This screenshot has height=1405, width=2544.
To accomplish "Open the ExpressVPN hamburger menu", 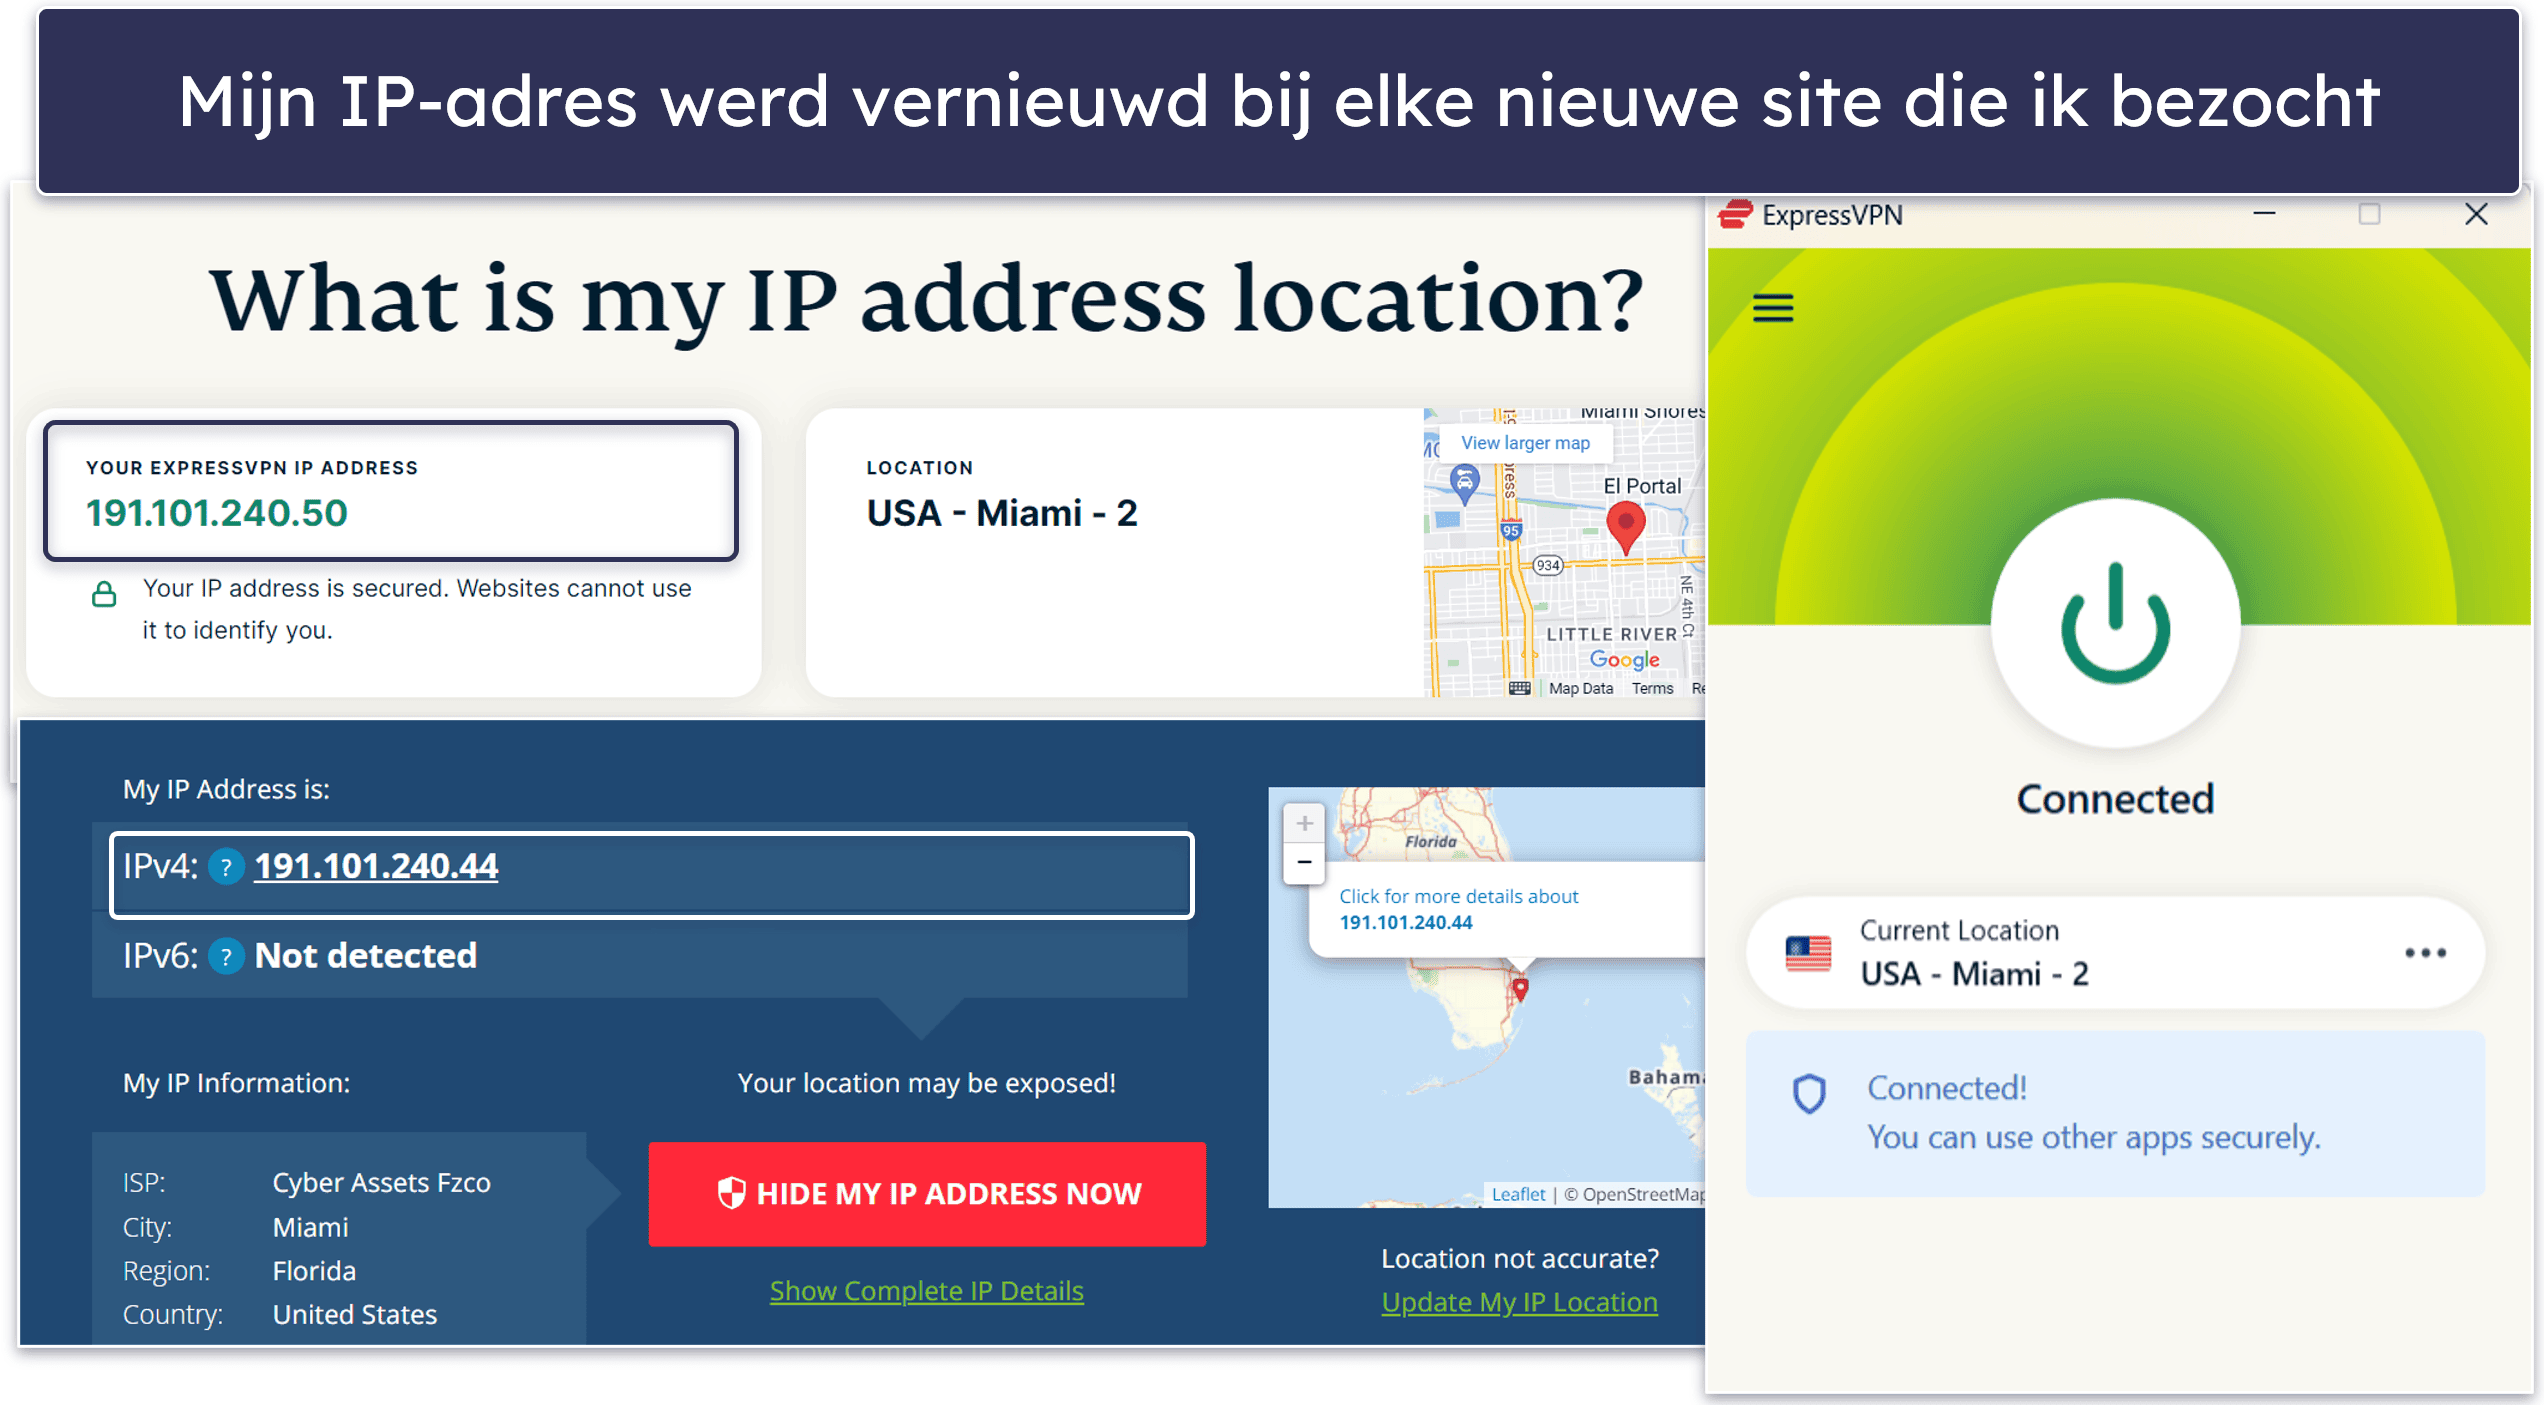I will pos(1773,307).
